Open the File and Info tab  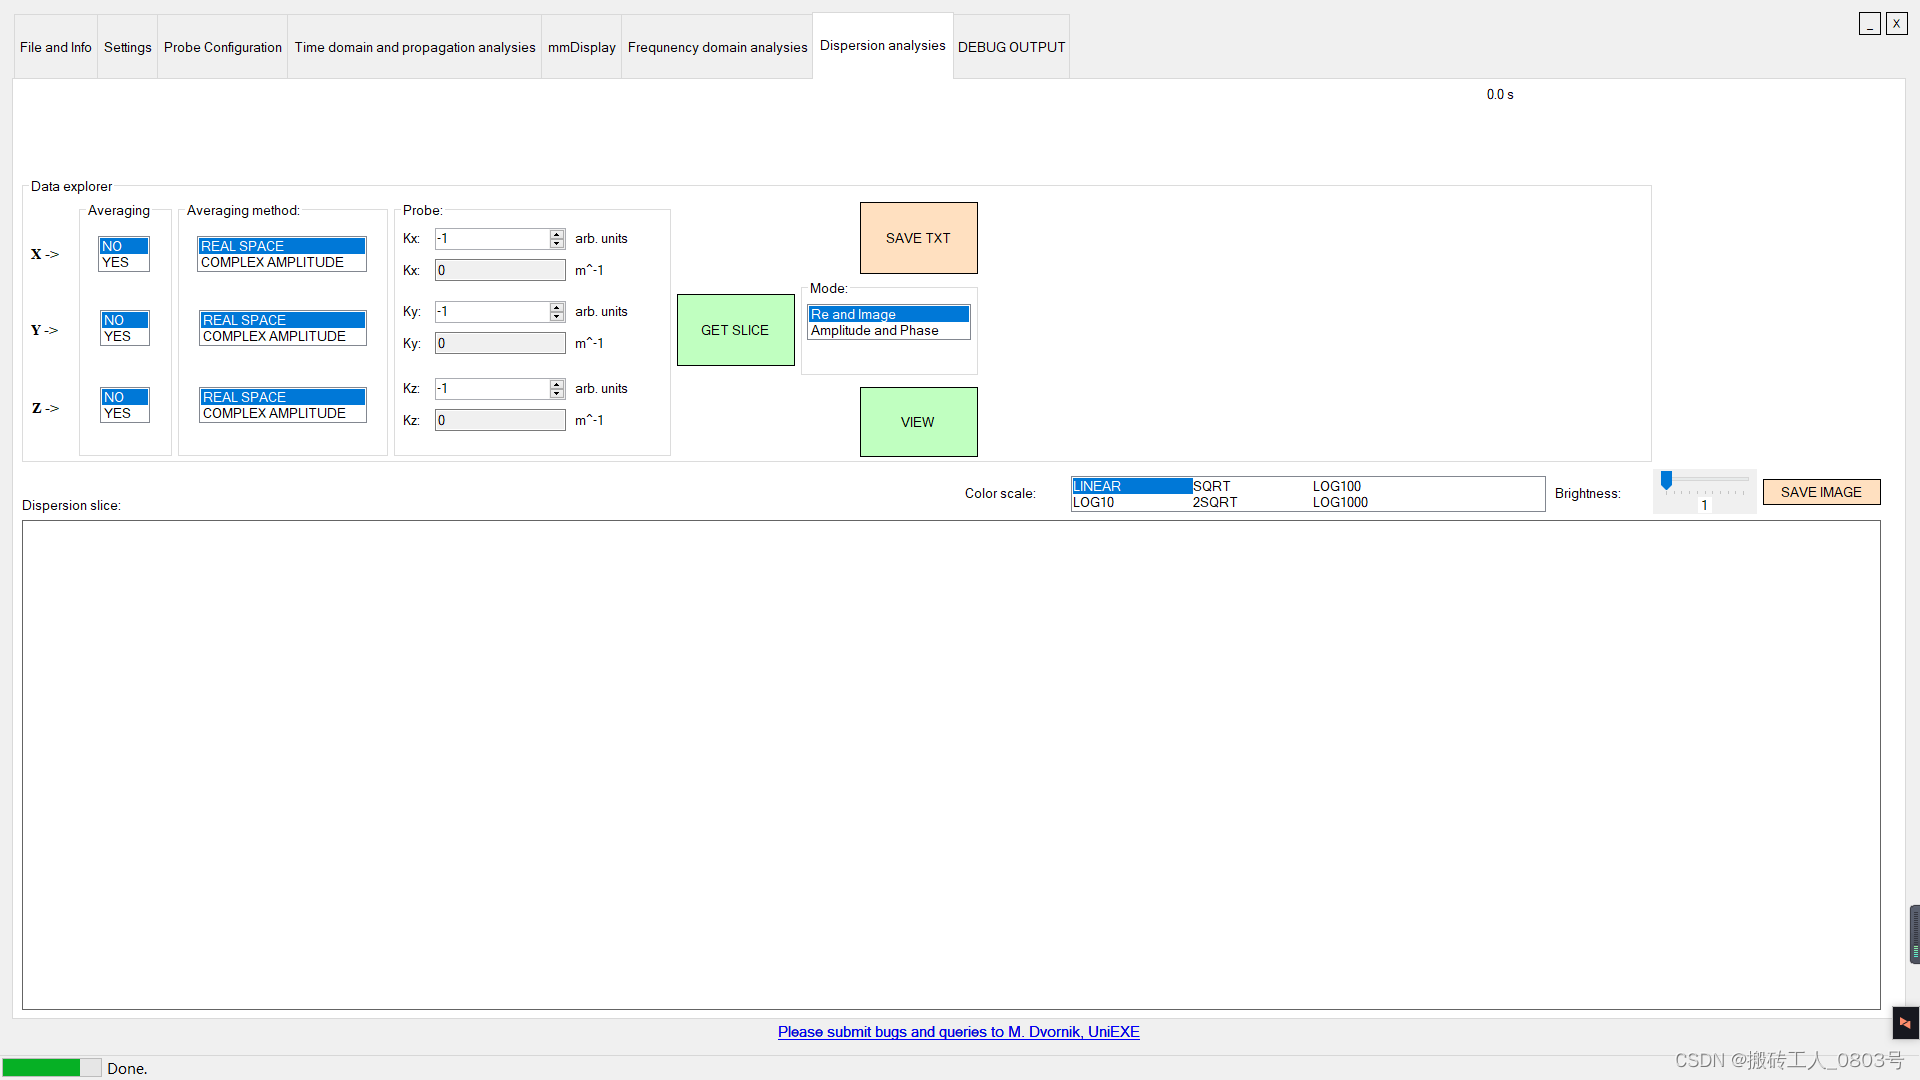coord(56,47)
